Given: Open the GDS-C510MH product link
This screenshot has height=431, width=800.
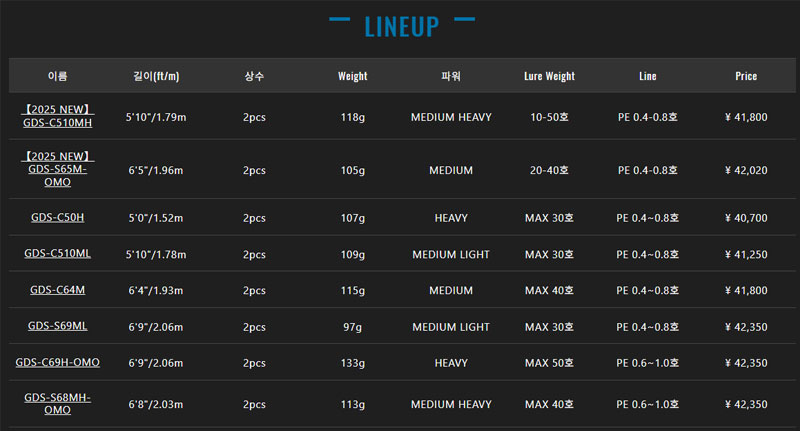Looking at the screenshot, I should 57,123.
